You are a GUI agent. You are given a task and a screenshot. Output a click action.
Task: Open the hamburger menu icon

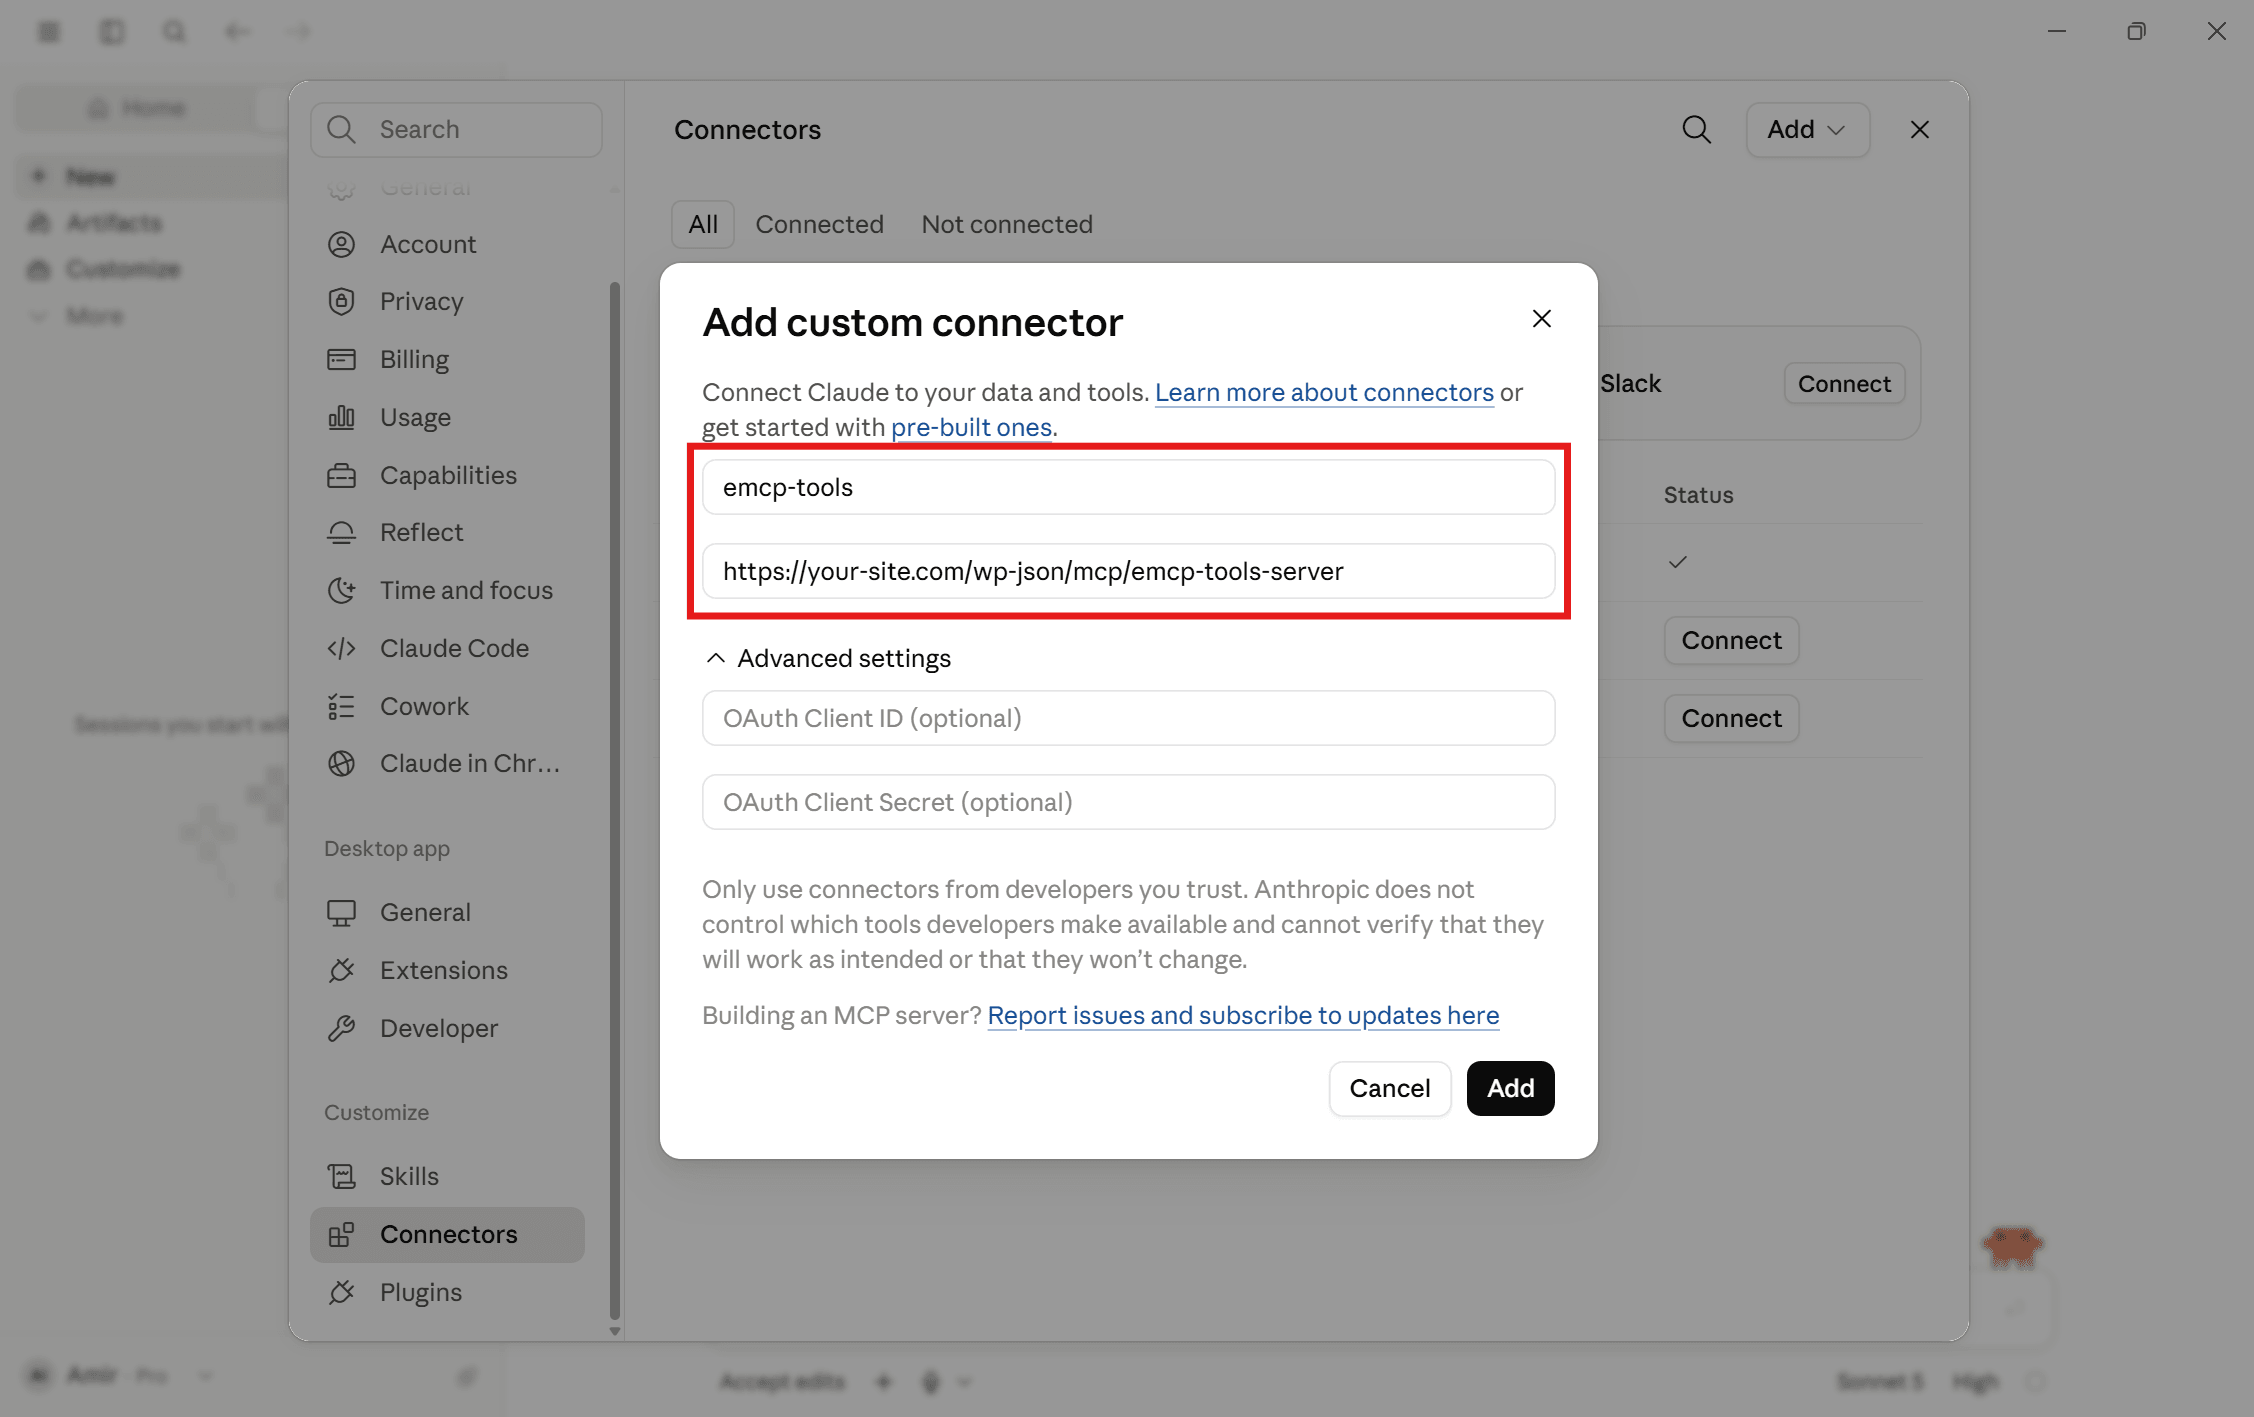[49, 31]
